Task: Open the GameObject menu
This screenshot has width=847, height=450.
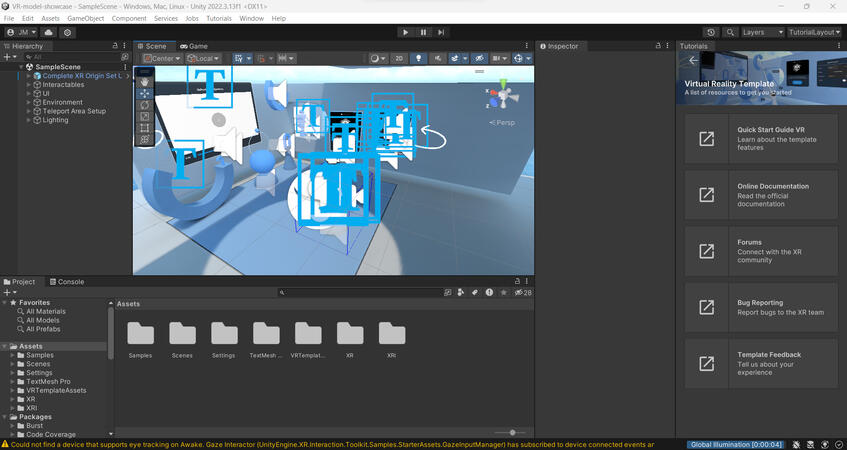Action: (x=86, y=18)
